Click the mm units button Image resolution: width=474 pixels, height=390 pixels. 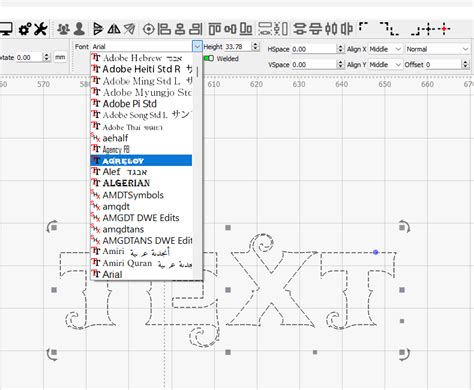[60, 57]
